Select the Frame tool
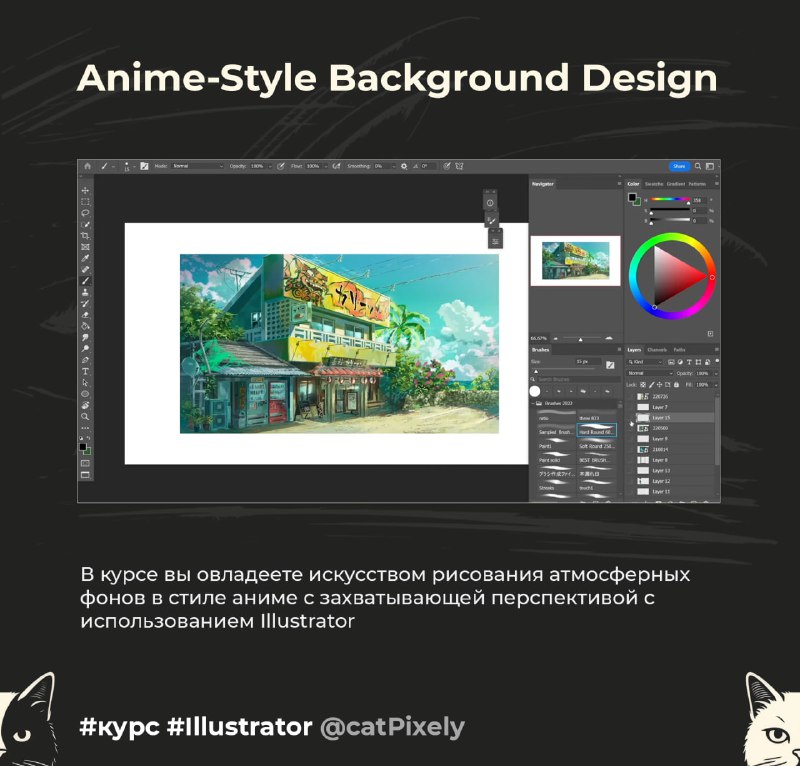Image resolution: width=800 pixels, height=766 pixels. tap(85, 247)
